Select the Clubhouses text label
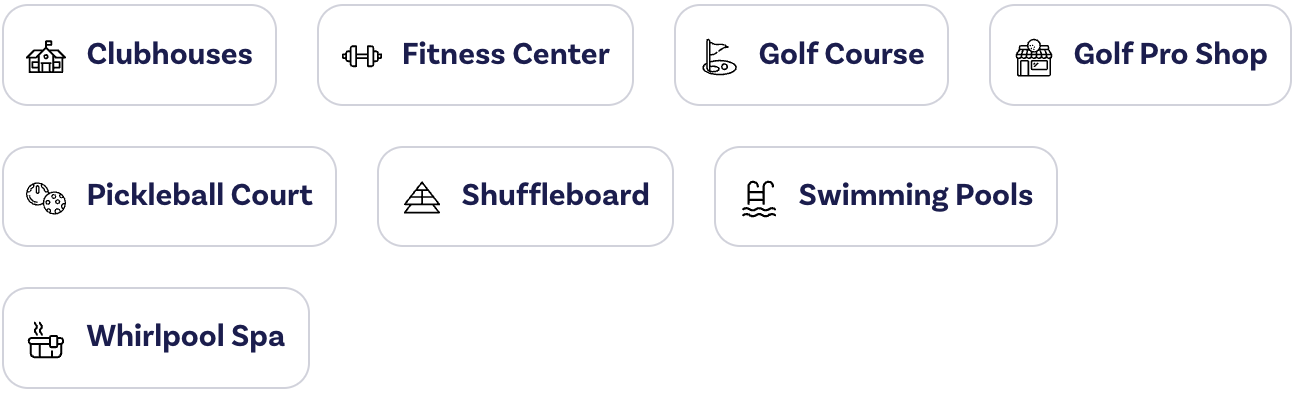Viewport: 1296px width, 394px height. pyautogui.click(x=169, y=54)
